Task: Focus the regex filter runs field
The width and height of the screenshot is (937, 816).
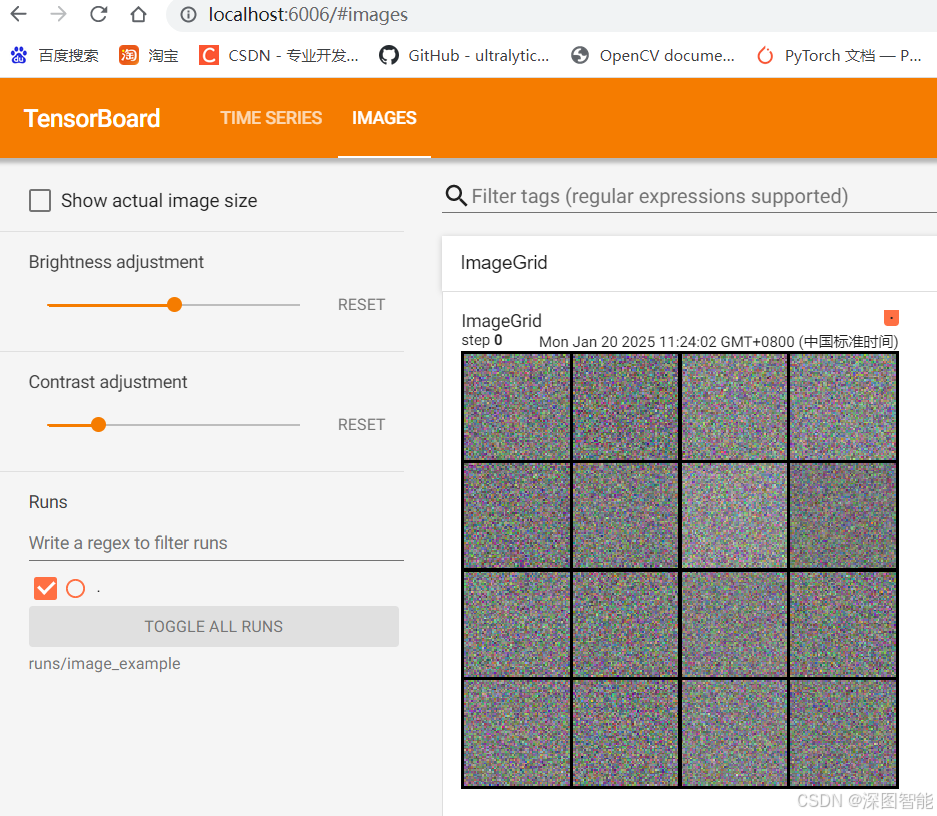Action: 216,543
